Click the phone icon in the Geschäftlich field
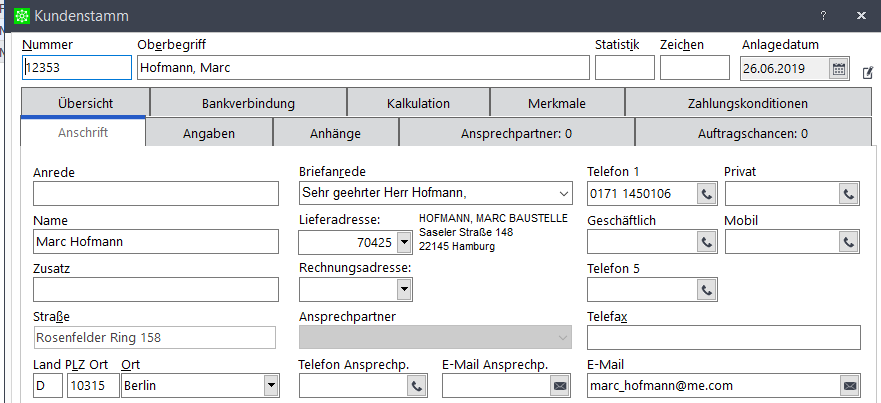The height and width of the screenshot is (403, 881). [x=707, y=242]
